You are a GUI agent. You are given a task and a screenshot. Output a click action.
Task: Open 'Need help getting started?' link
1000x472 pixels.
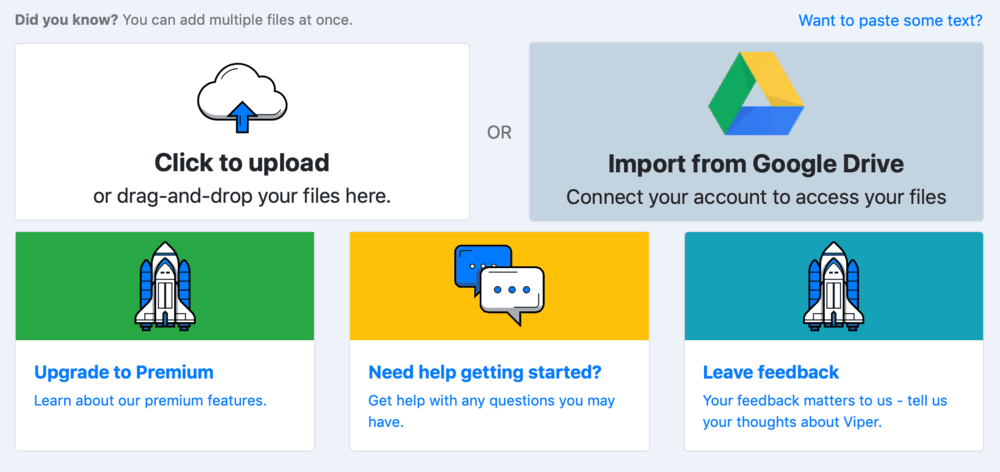485,372
